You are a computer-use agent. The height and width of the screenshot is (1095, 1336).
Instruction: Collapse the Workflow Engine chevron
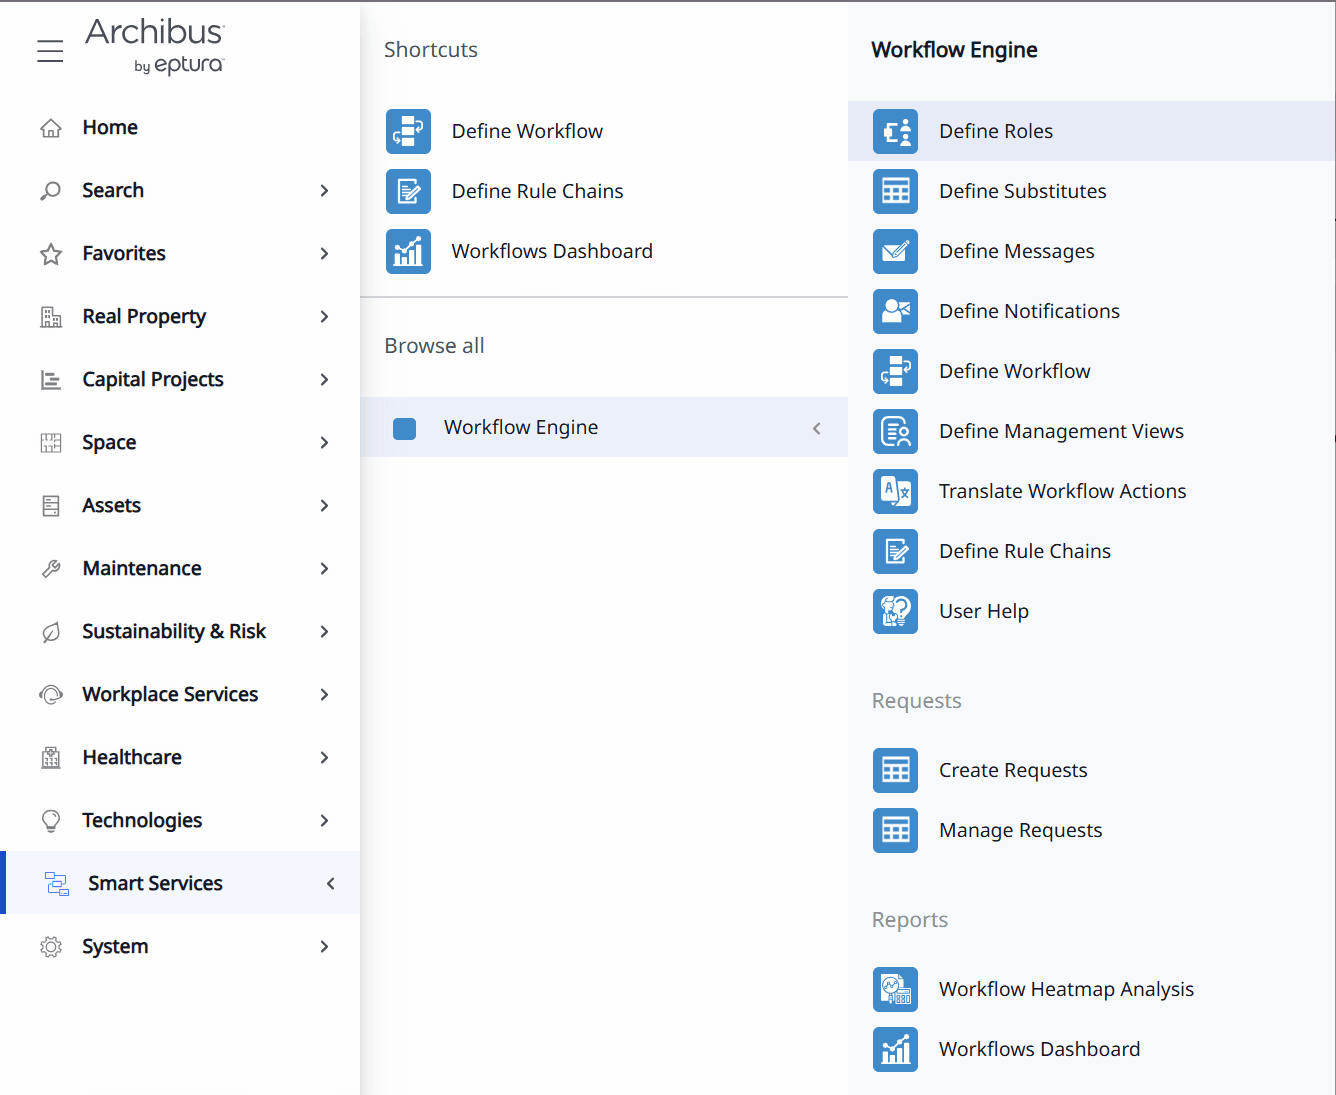coord(816,428)
